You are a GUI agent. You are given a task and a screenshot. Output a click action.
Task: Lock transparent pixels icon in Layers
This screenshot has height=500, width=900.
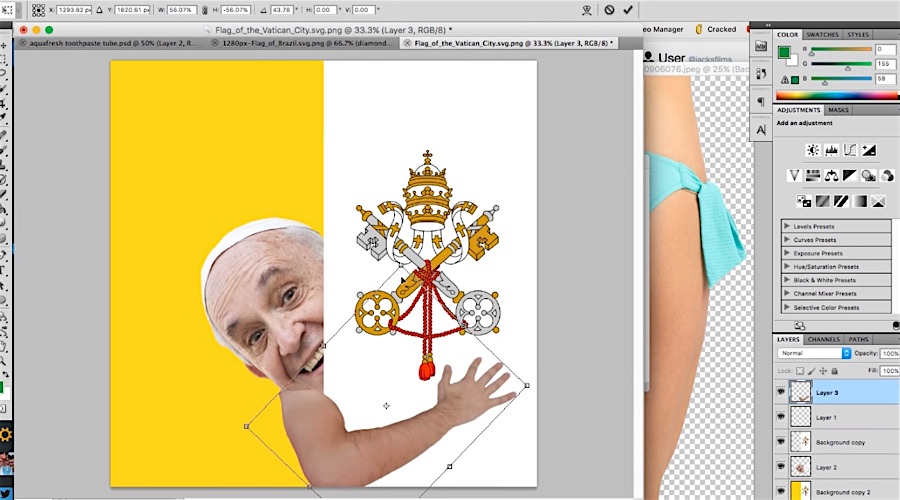pyautogui.click(x=800, y=371)
